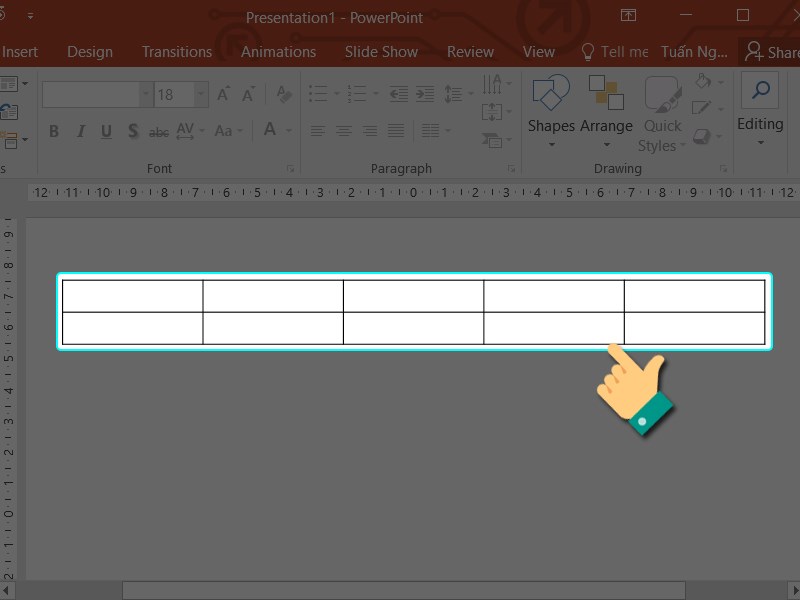Viewport: 800px width, 600px height.
Task: Toggle text Shadow formatting button
Action: (133, 131)
